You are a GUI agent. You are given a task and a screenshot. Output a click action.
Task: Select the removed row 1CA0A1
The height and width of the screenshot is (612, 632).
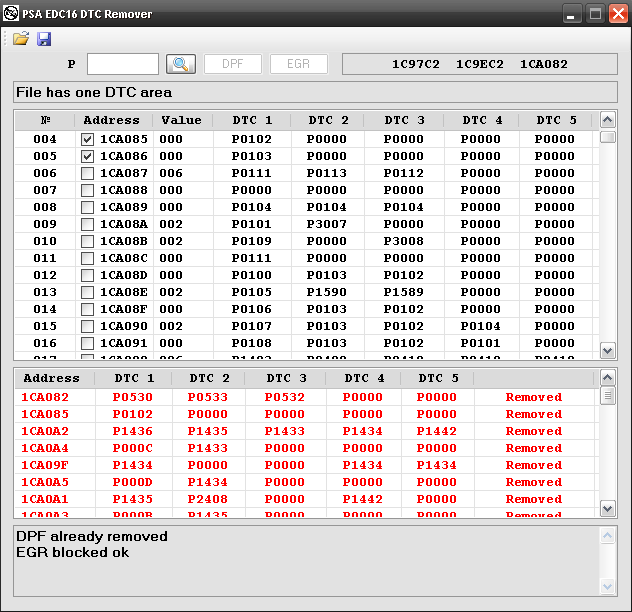click(307, 499)
